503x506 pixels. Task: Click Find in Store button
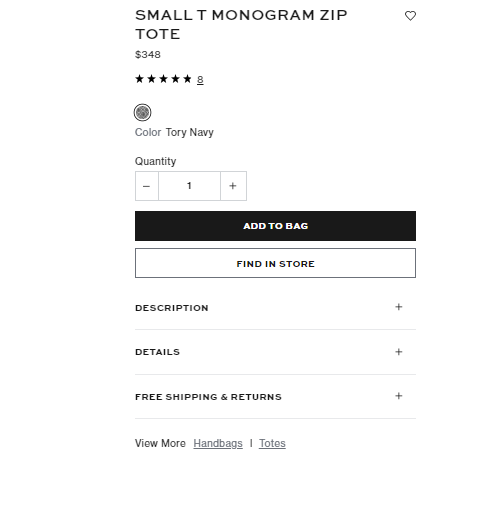pos(275,263)
